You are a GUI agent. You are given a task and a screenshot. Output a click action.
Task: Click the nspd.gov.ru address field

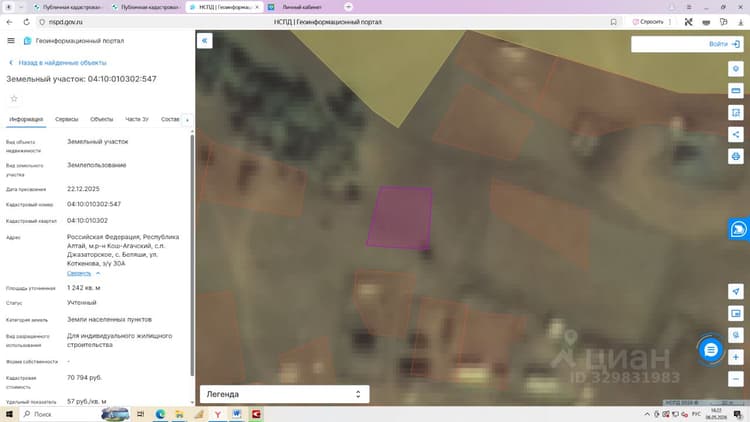pyautogui.click(x=66, y=22)
